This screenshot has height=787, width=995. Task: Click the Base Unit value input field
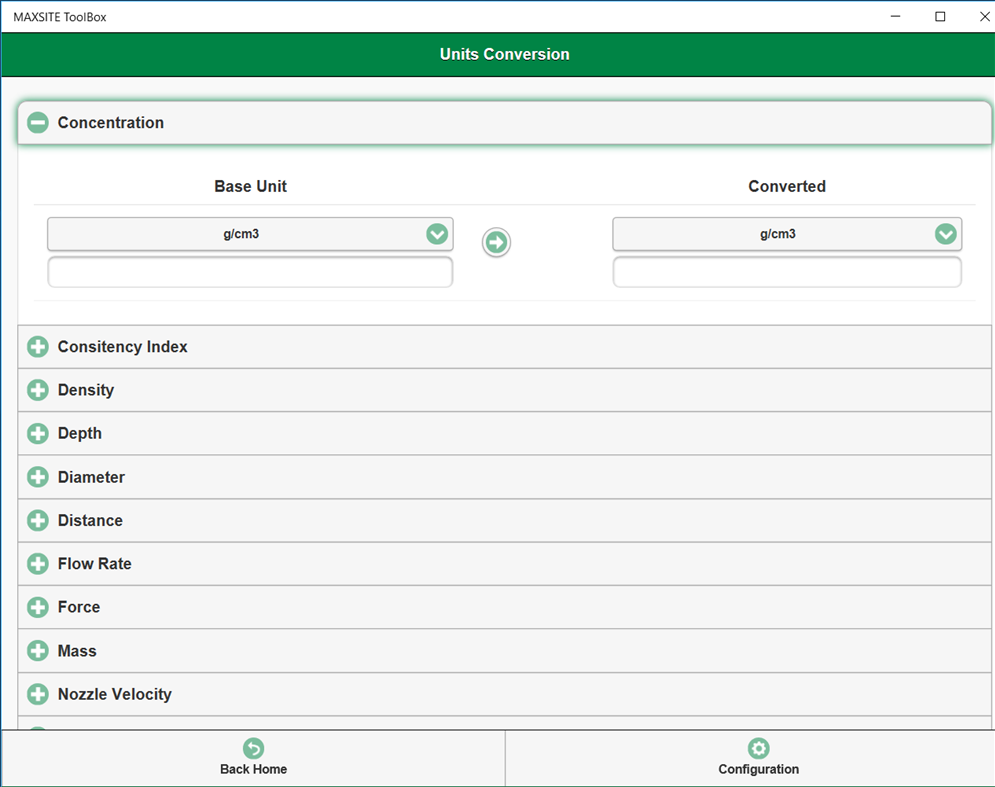[249, 271]
